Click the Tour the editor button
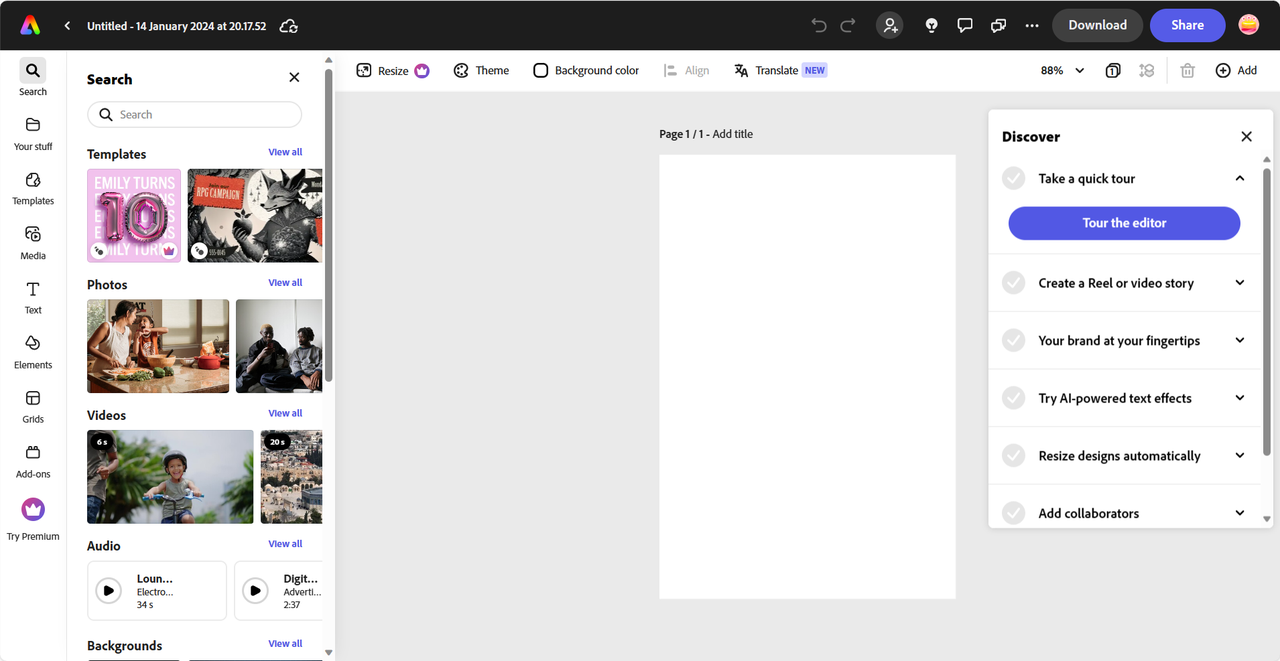 1124,223
